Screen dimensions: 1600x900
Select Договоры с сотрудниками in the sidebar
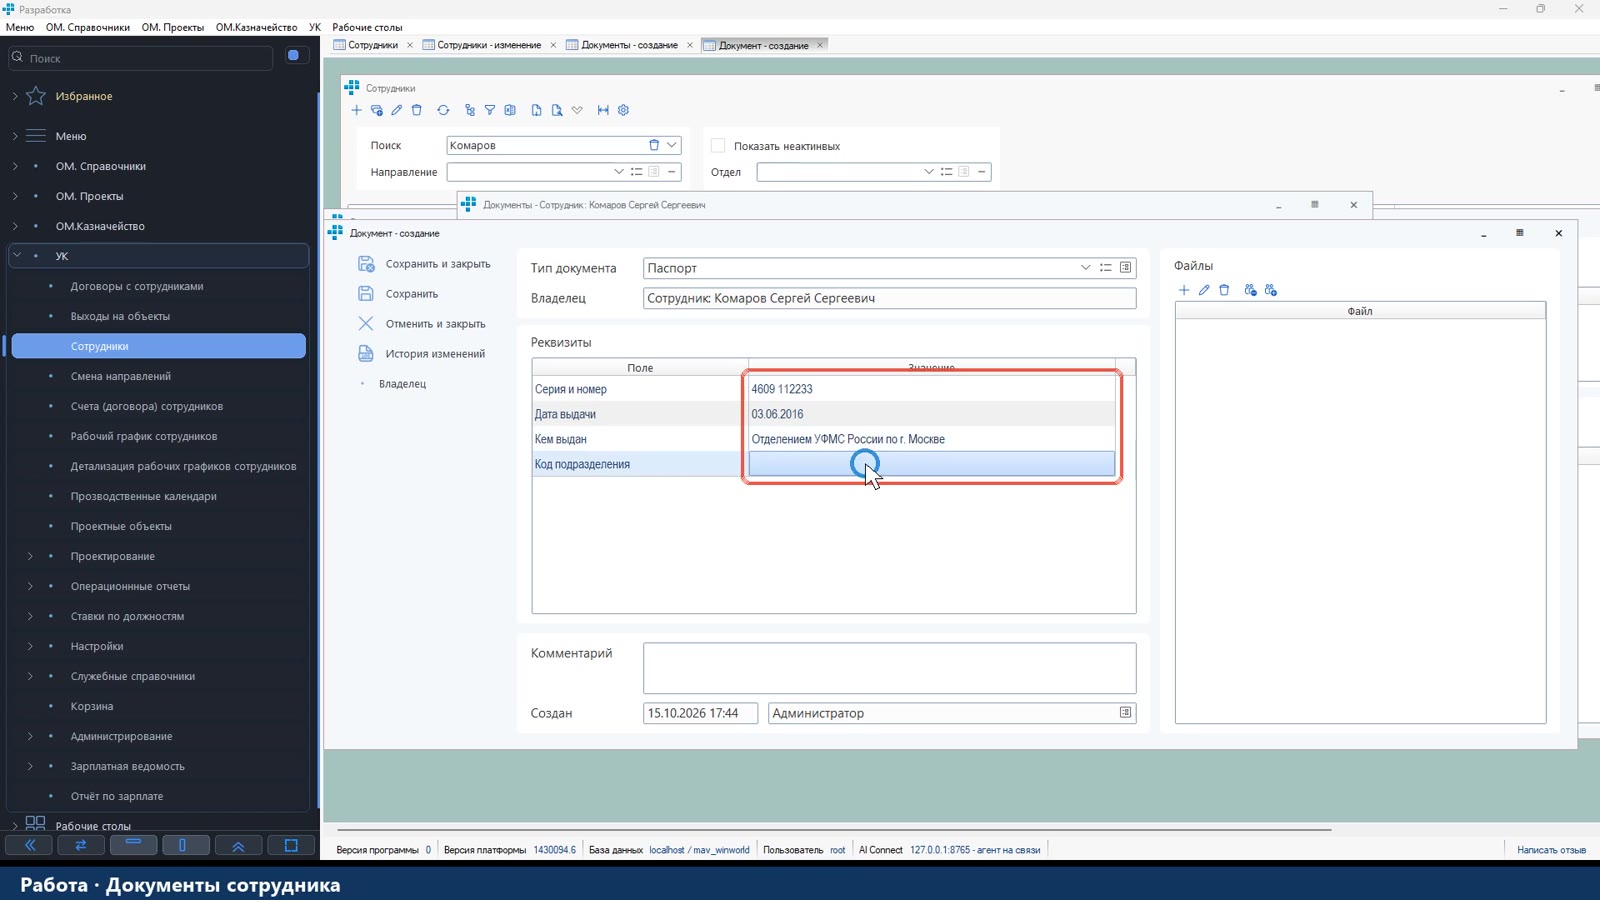(x=137, y=286)
